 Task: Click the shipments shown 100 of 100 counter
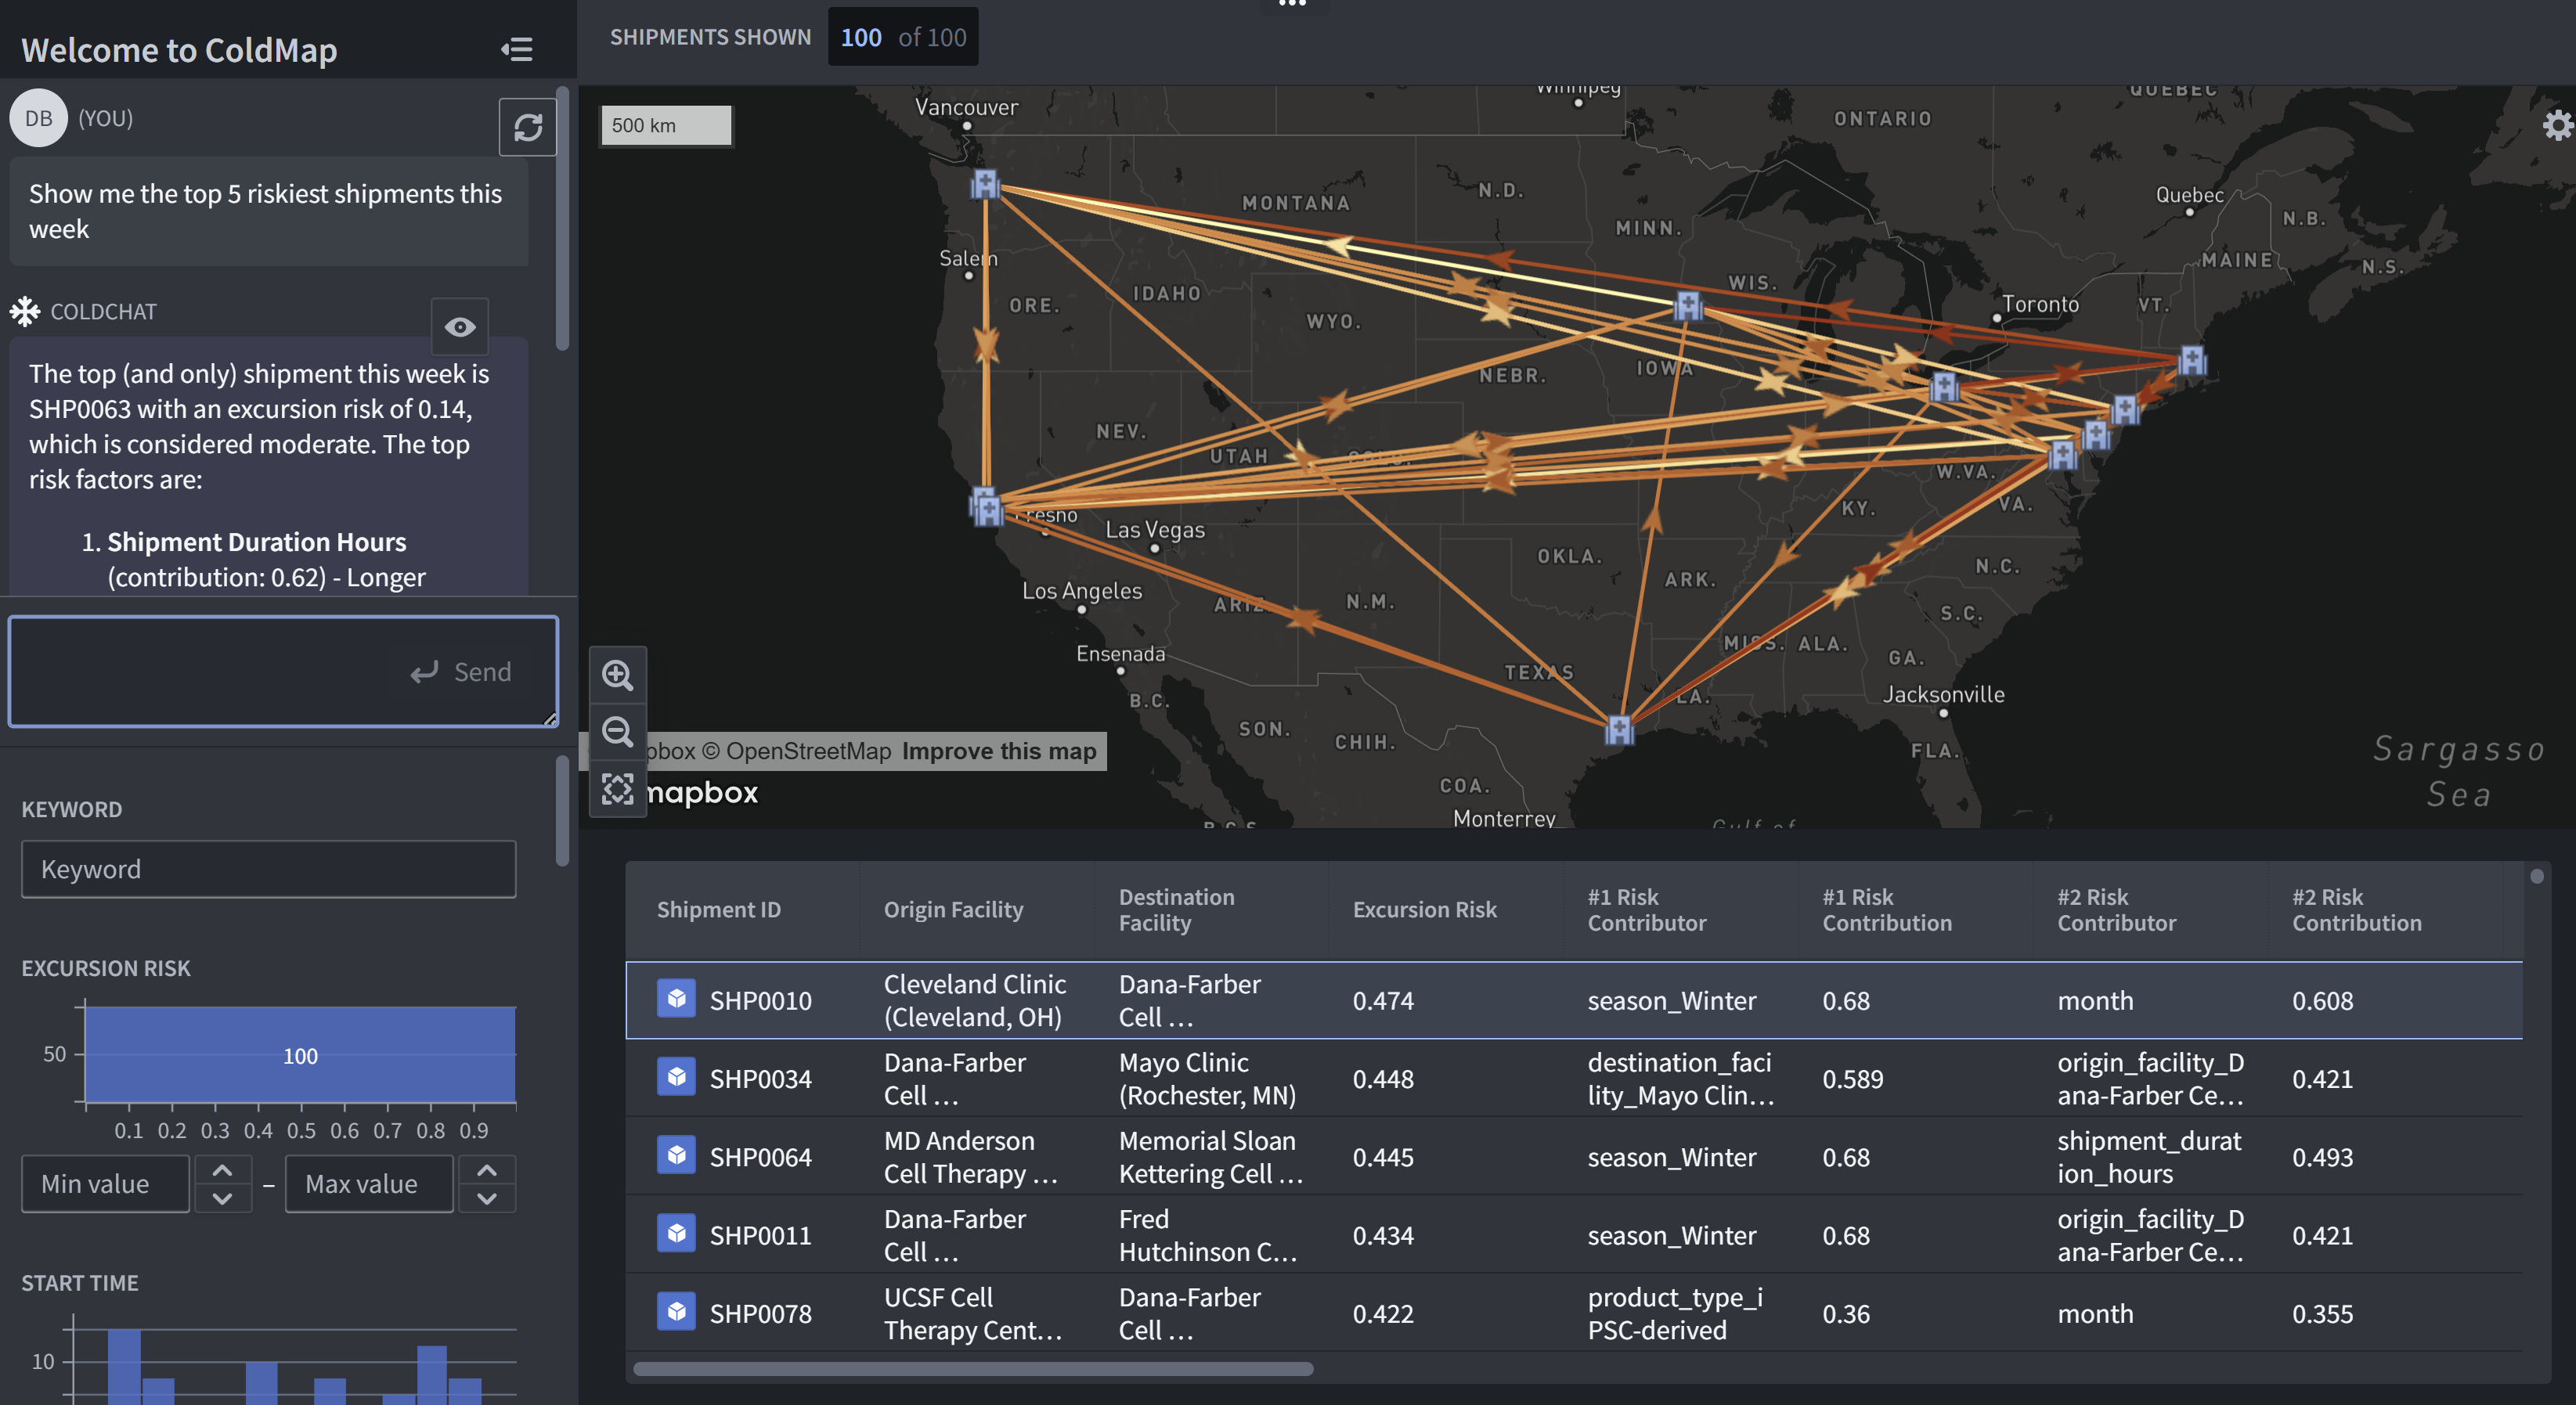(x=903, y=37)
